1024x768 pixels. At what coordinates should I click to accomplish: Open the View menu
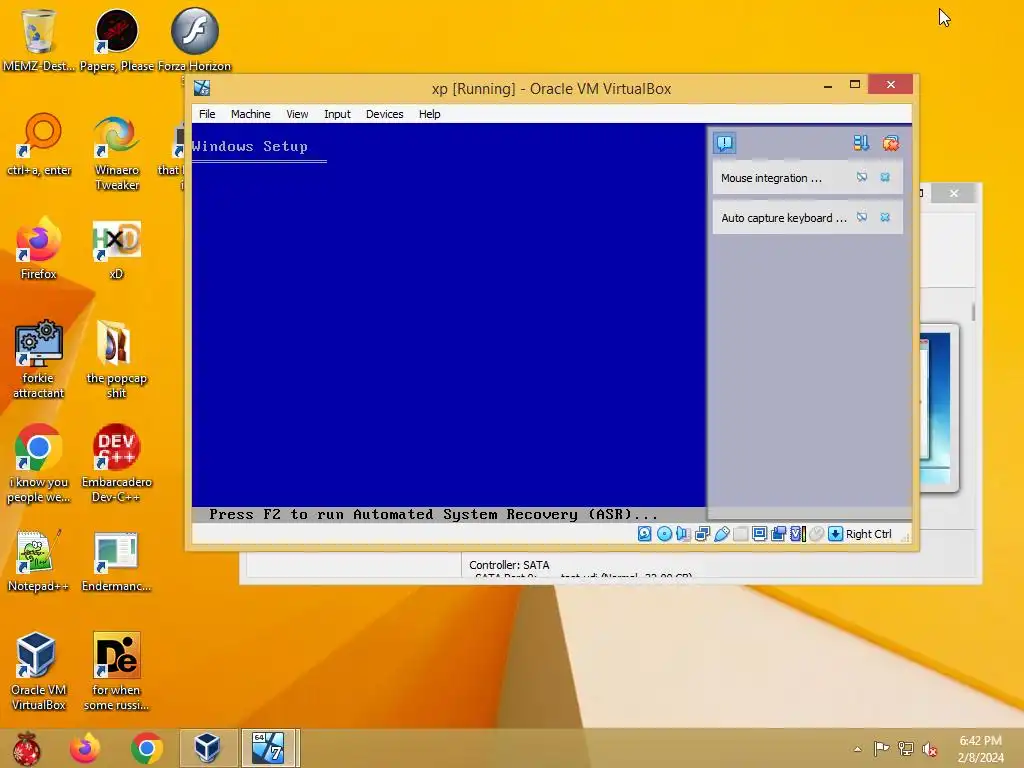[297, 114]
